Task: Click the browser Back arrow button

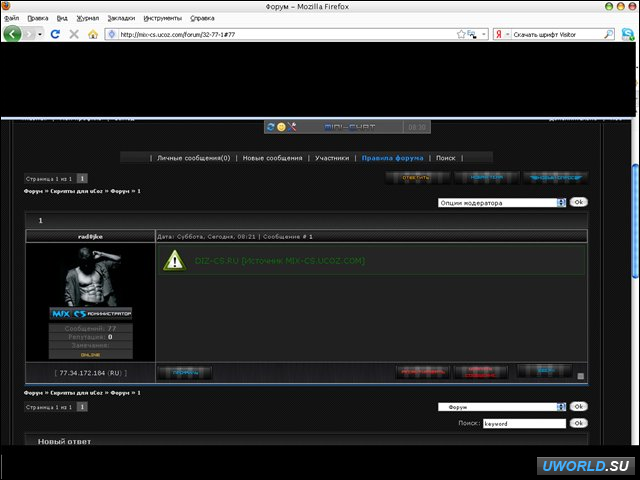Action: coord(13,33)
